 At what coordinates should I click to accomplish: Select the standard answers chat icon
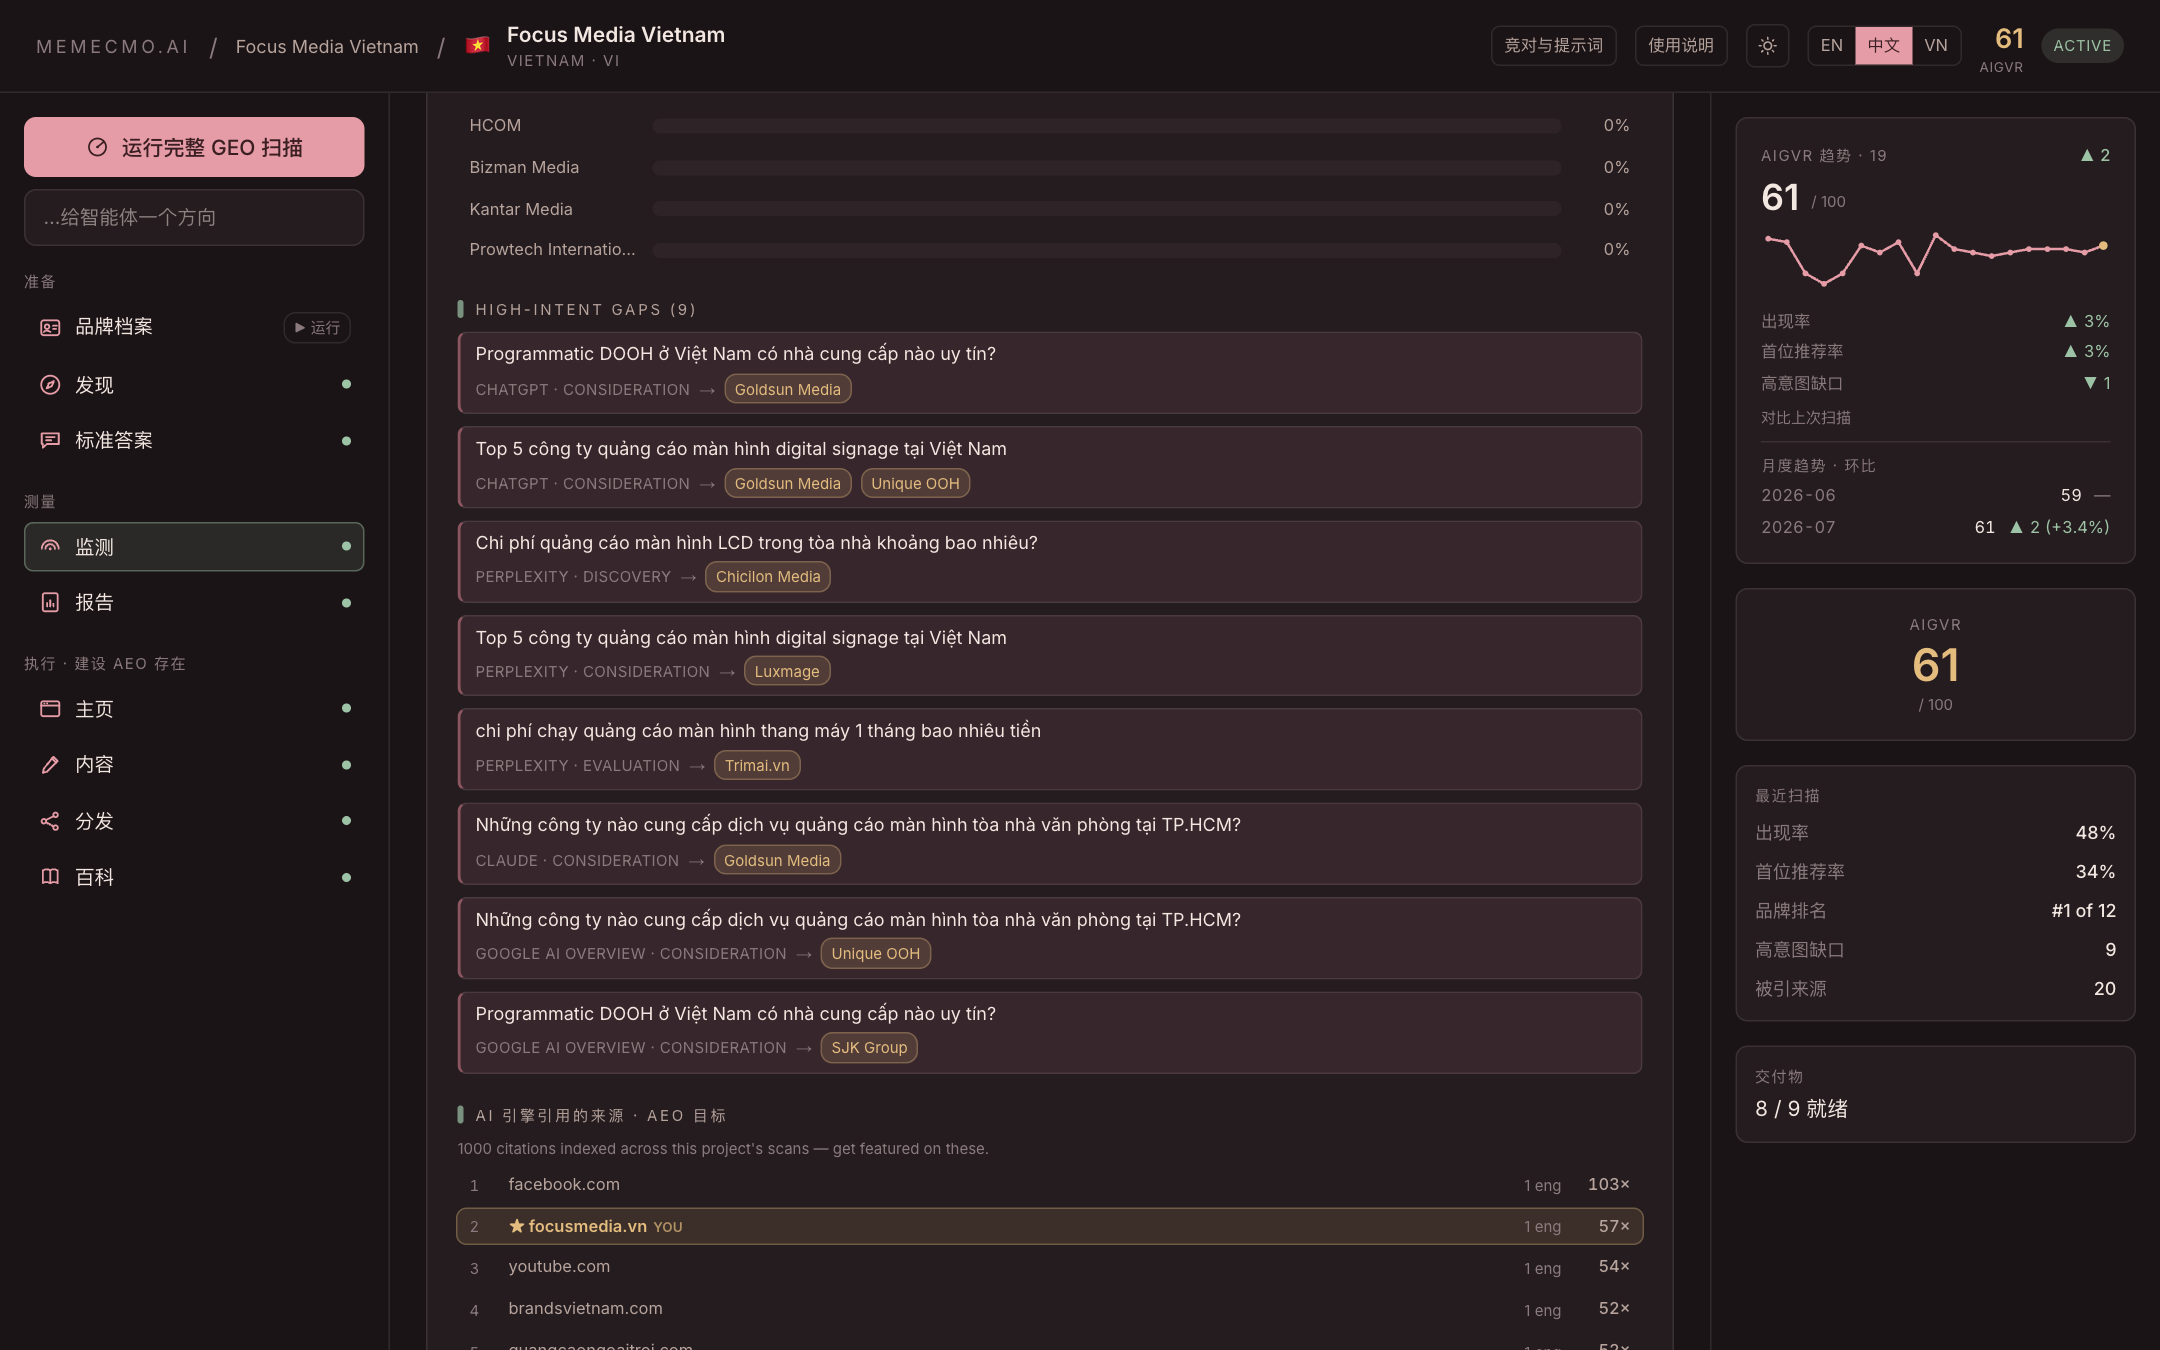click(x=50, y=440)
